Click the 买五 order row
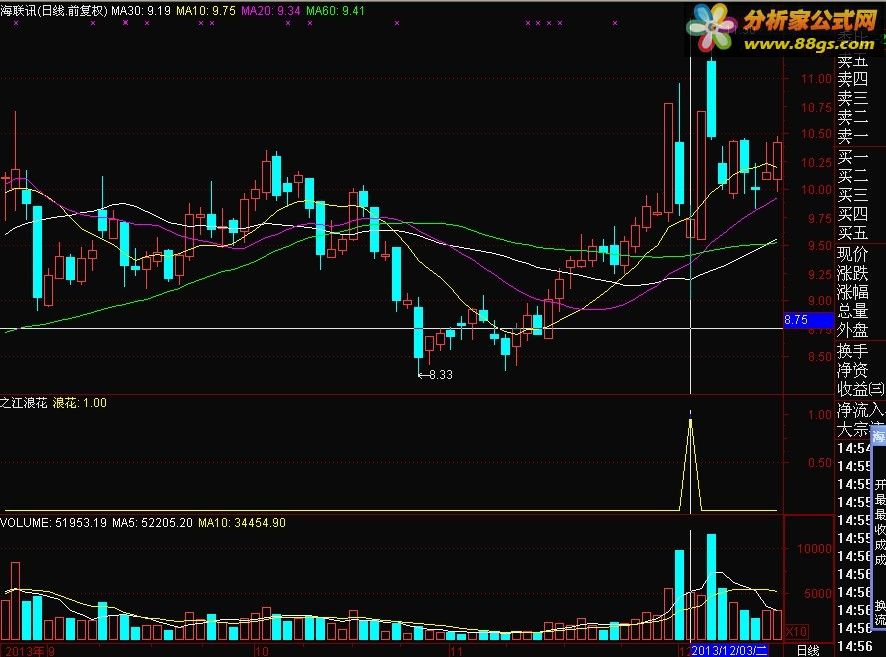This screenshot has width=886, height=657. [852, 234]
